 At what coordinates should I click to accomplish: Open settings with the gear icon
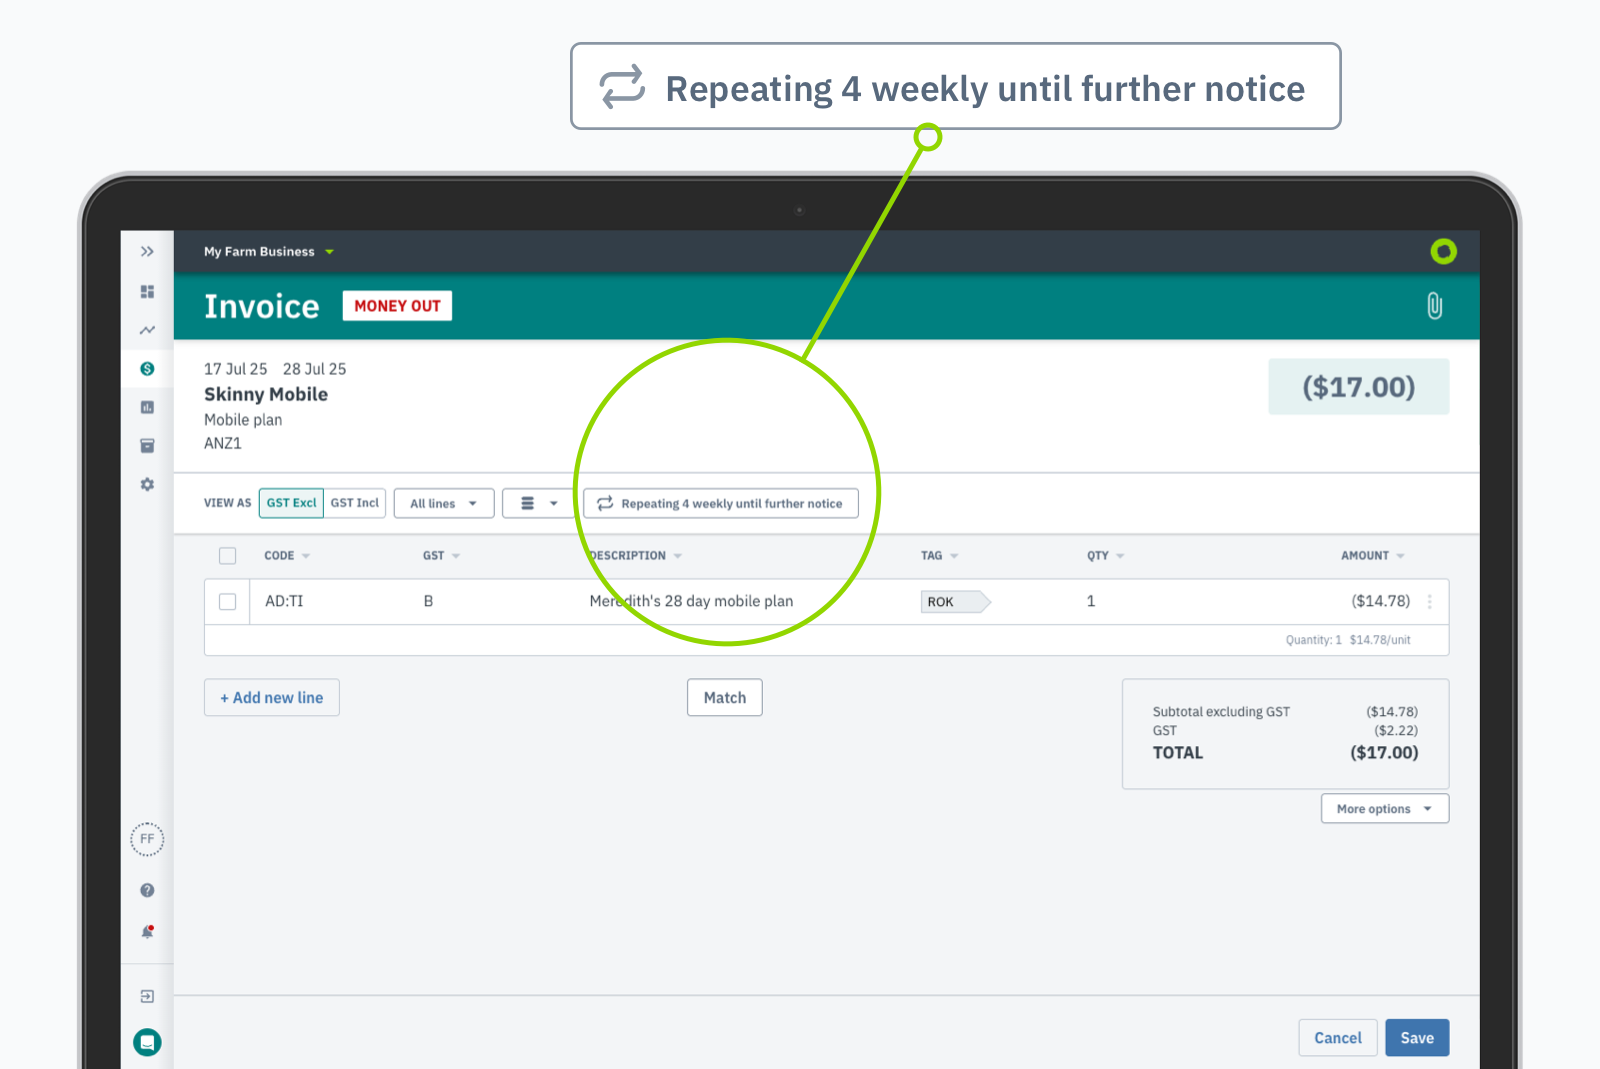(x=147, y=484)
